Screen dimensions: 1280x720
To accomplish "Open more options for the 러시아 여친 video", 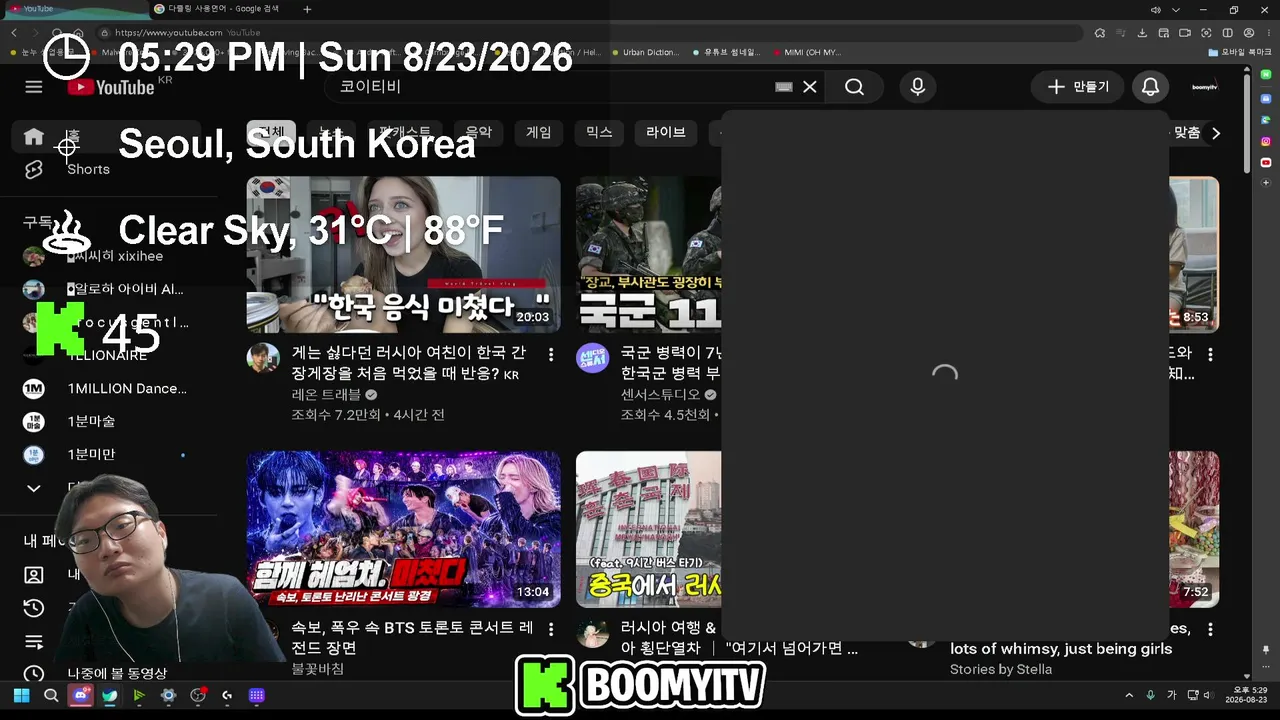I will [x=551, y=354].
